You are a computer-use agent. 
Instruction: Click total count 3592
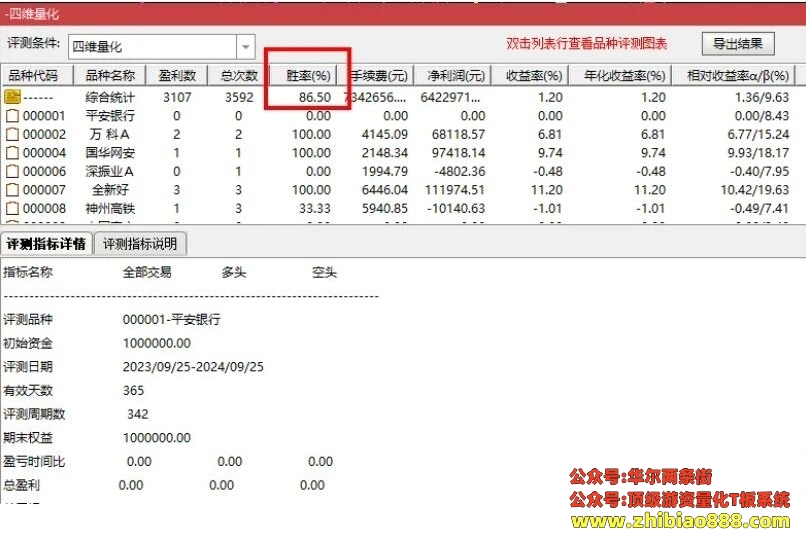[239, 97]
